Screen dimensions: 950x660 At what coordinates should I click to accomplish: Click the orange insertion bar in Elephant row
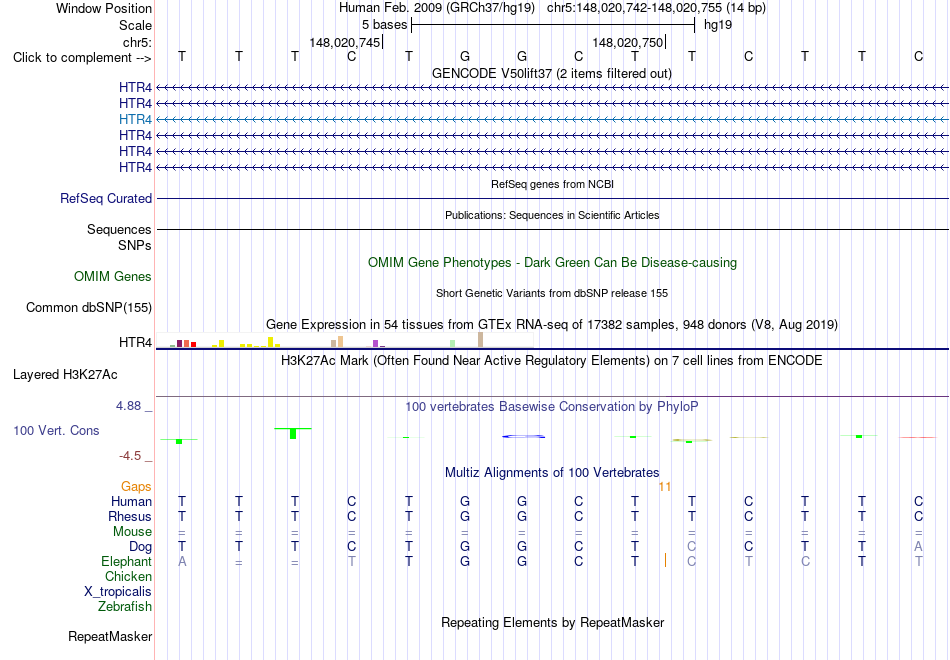pyautogui.click(x=665, y=560)
